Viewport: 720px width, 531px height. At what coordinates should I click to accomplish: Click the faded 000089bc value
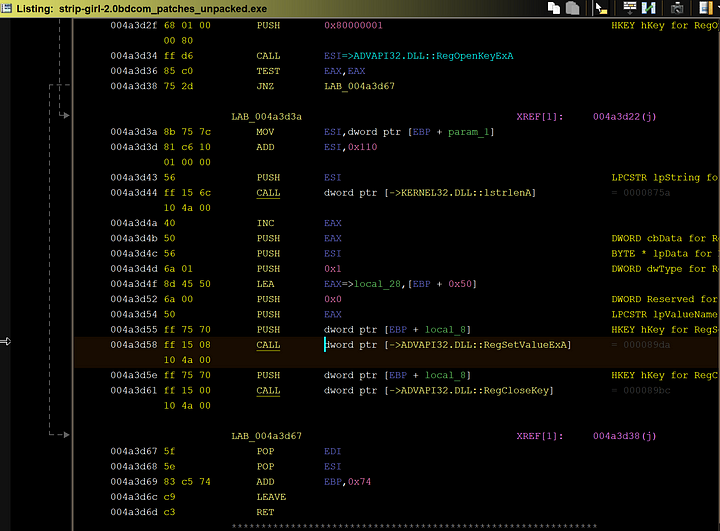(647, 390)
